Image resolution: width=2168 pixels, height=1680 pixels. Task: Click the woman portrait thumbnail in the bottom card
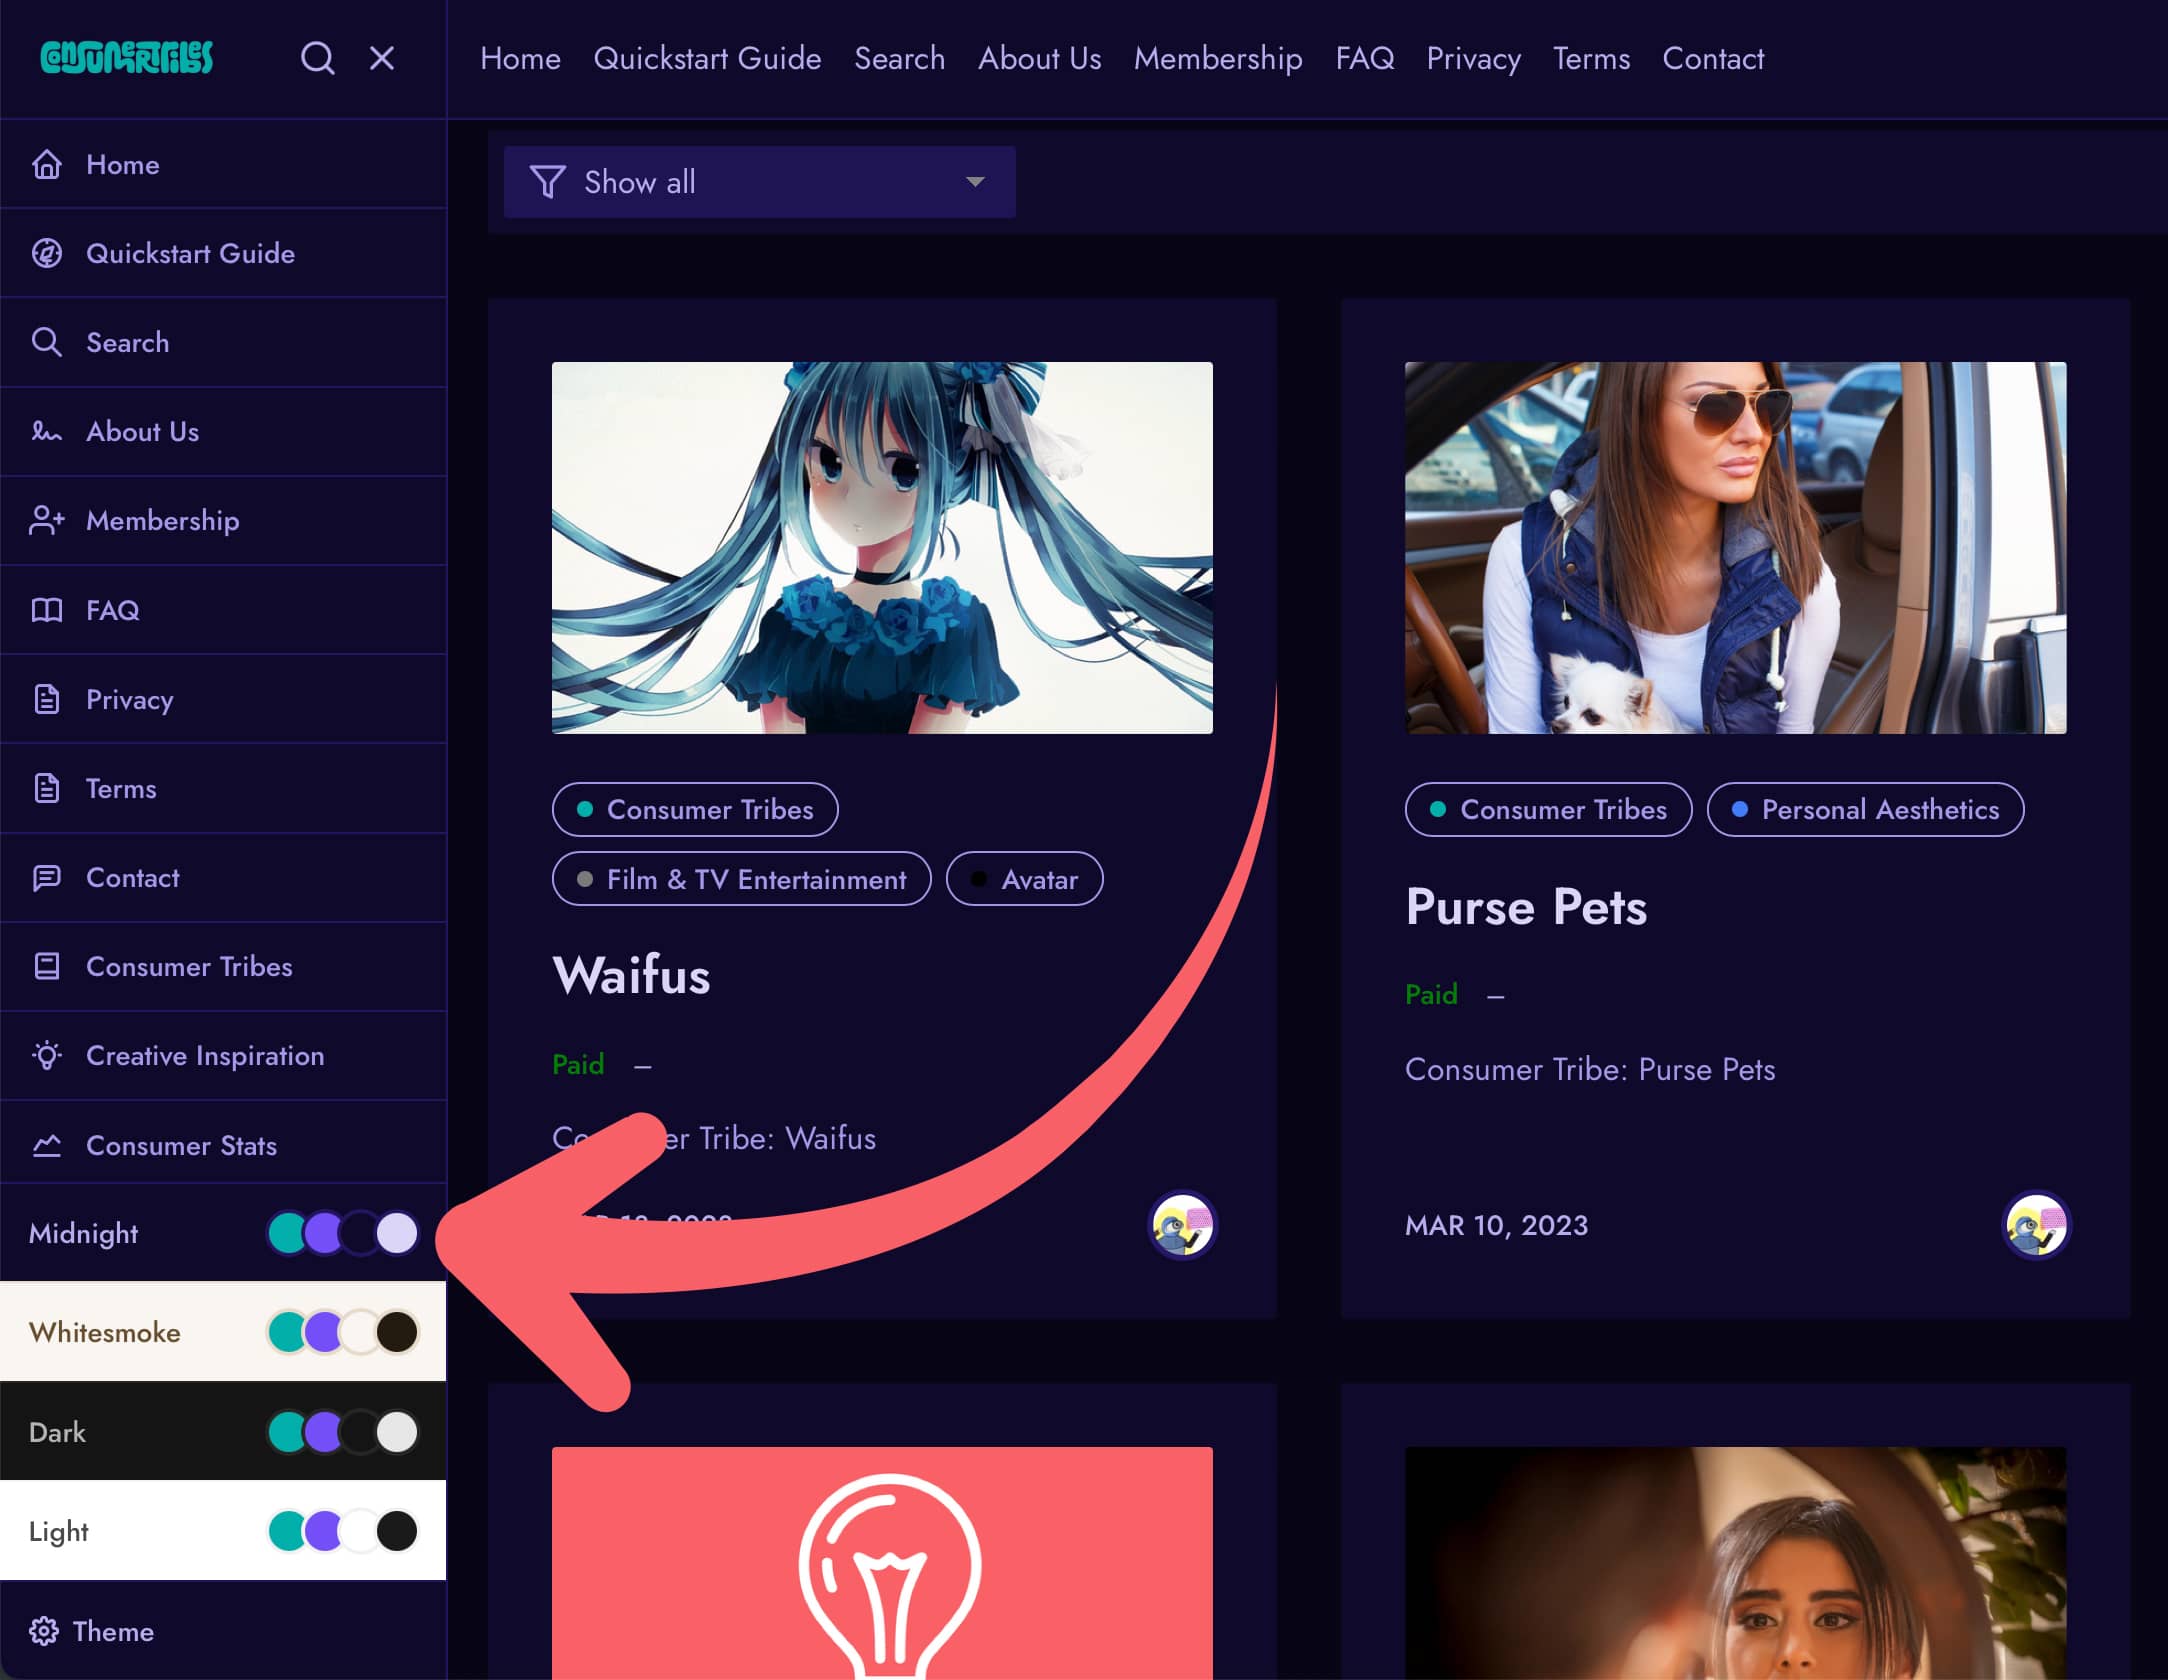[1735, 1562]
